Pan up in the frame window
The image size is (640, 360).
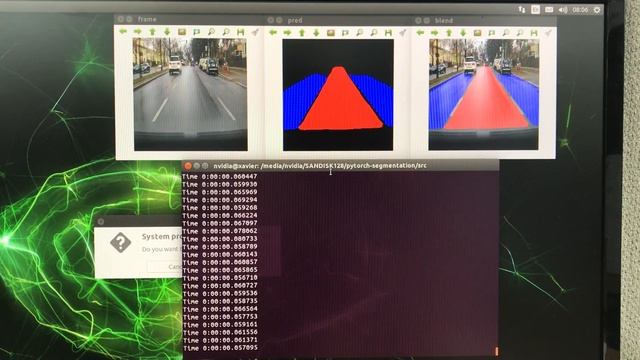point(152,31)
